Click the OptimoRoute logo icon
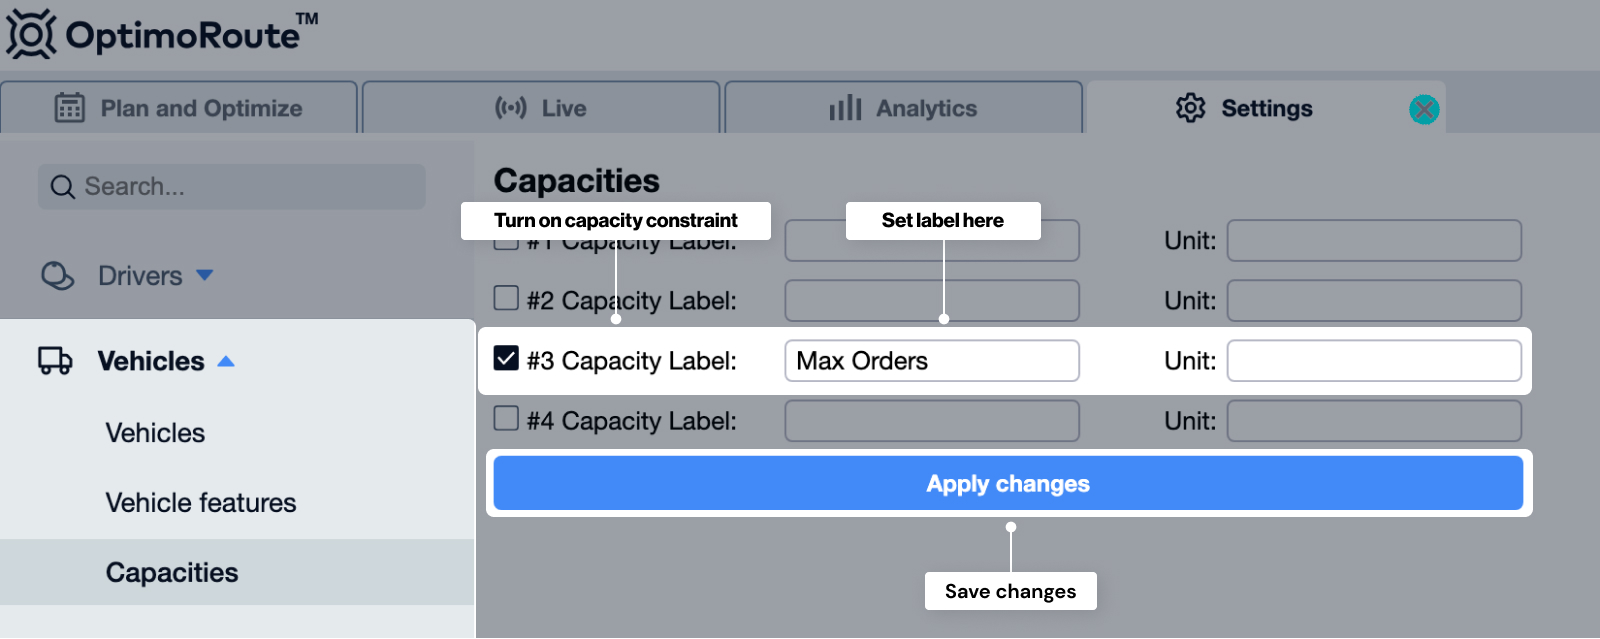 click(x=31, y=34)
